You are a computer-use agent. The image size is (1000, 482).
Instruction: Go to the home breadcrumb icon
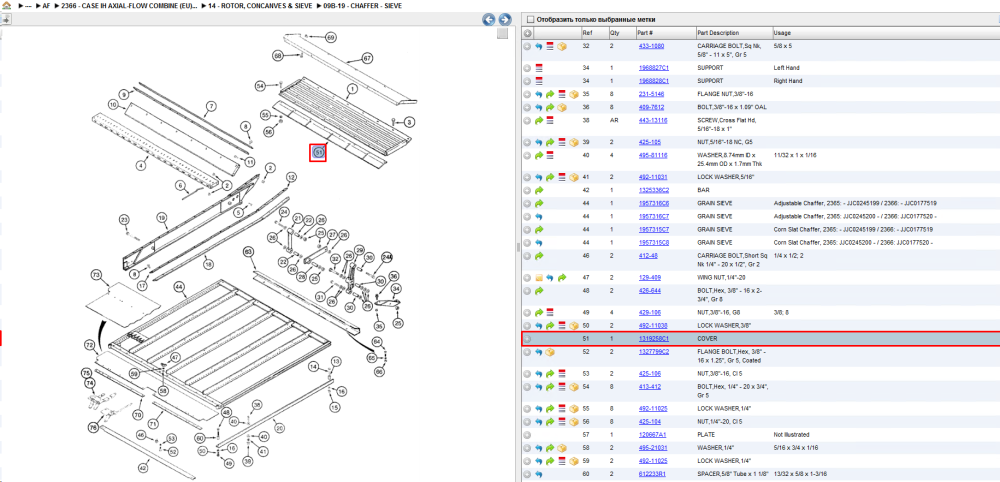point(6,5)
